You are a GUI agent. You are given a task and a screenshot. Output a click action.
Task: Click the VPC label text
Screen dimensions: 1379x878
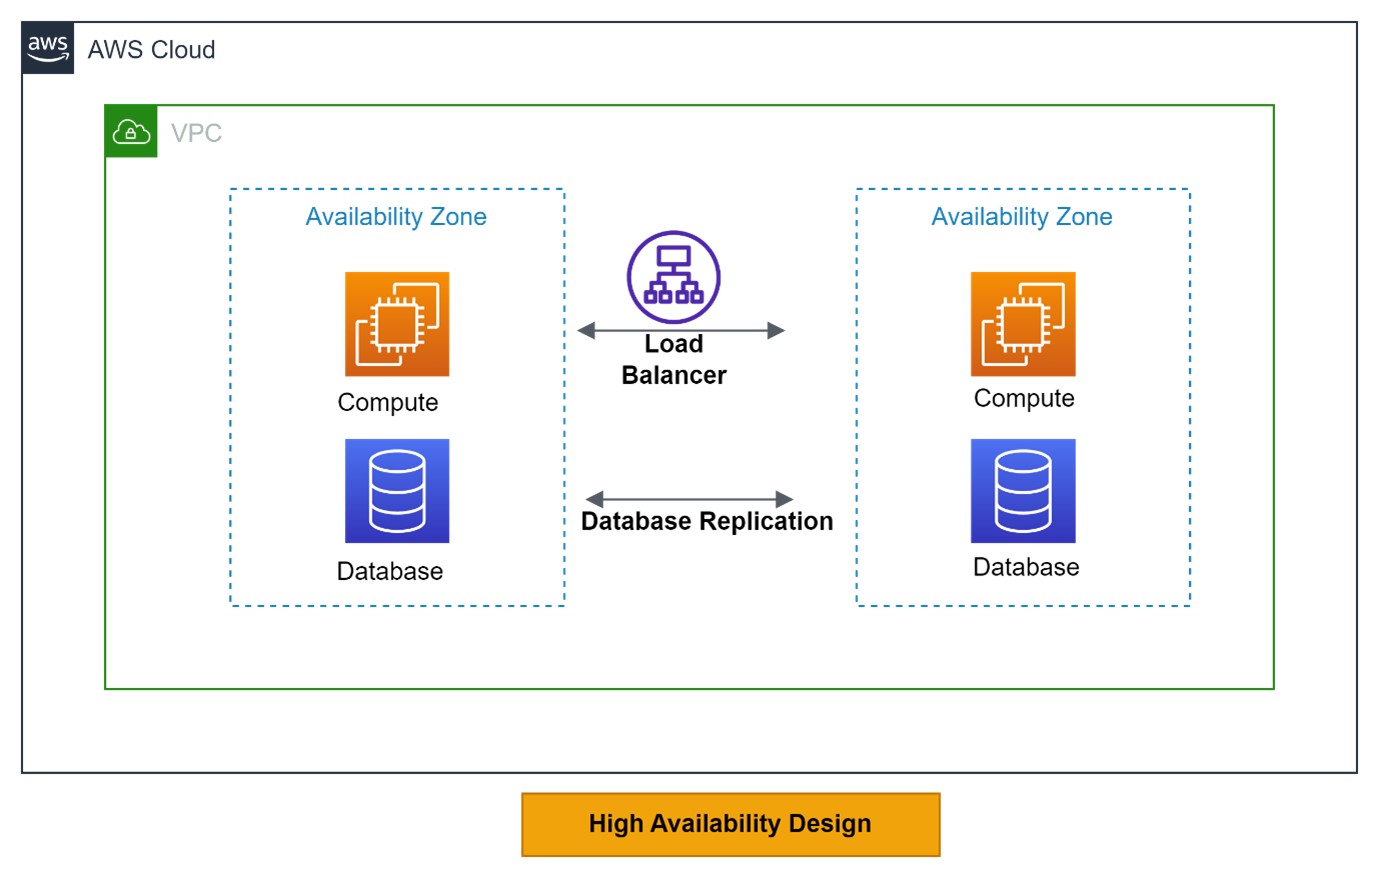click(196, 132)
